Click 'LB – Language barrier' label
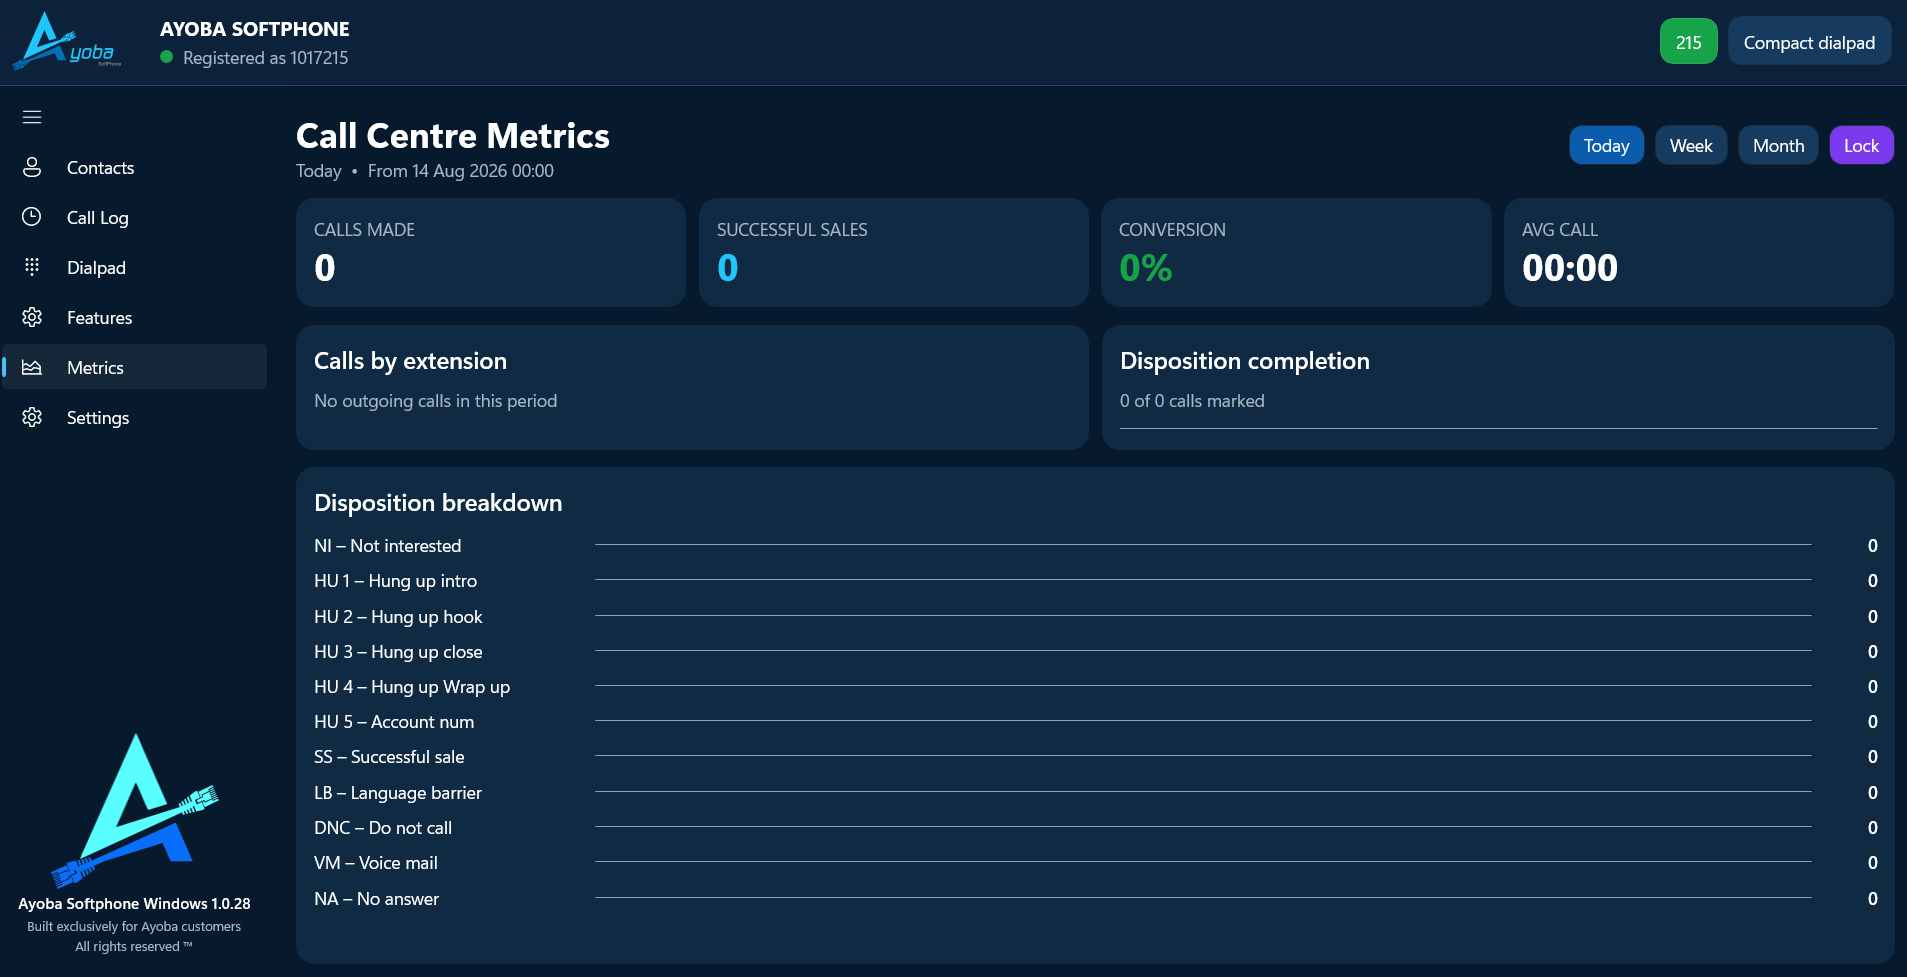The height and width of the screenshot is (977, 1907). click(398, 793)
